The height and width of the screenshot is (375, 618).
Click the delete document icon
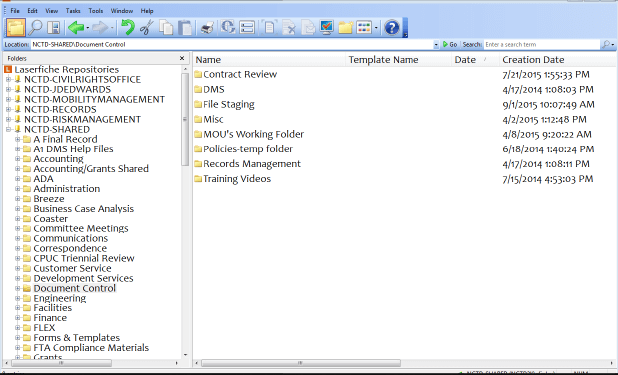289,28
